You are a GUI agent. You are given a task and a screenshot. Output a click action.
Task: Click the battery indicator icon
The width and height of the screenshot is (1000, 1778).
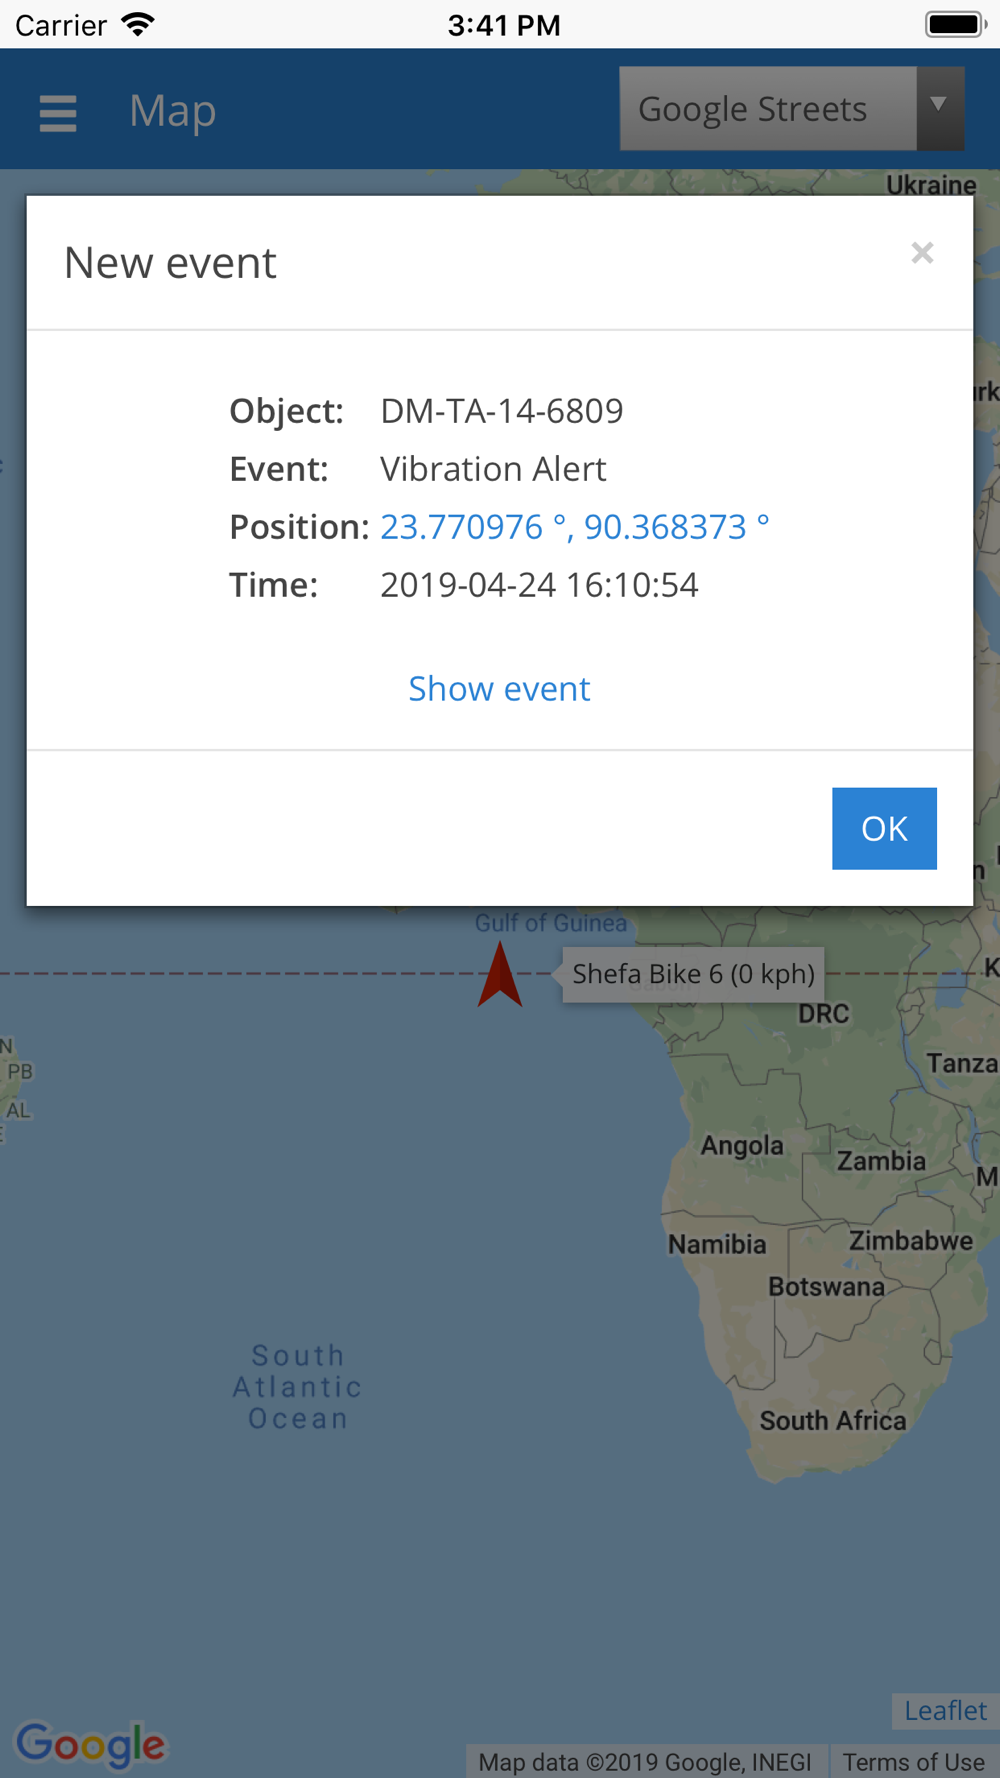(955, 24)
